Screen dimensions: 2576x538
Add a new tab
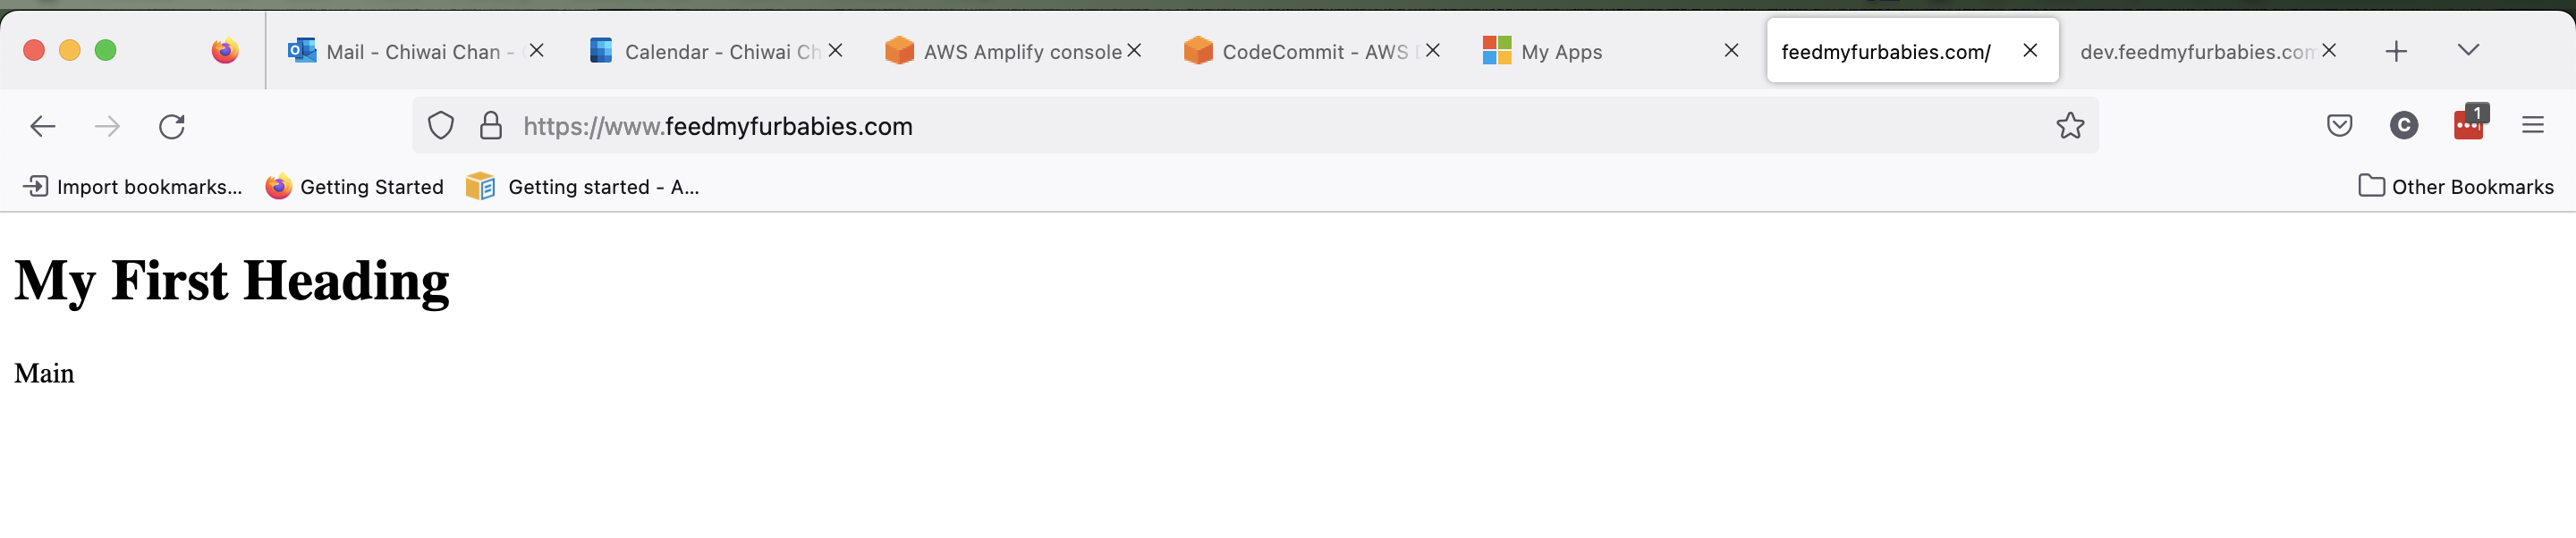(x=2396, y=51)
